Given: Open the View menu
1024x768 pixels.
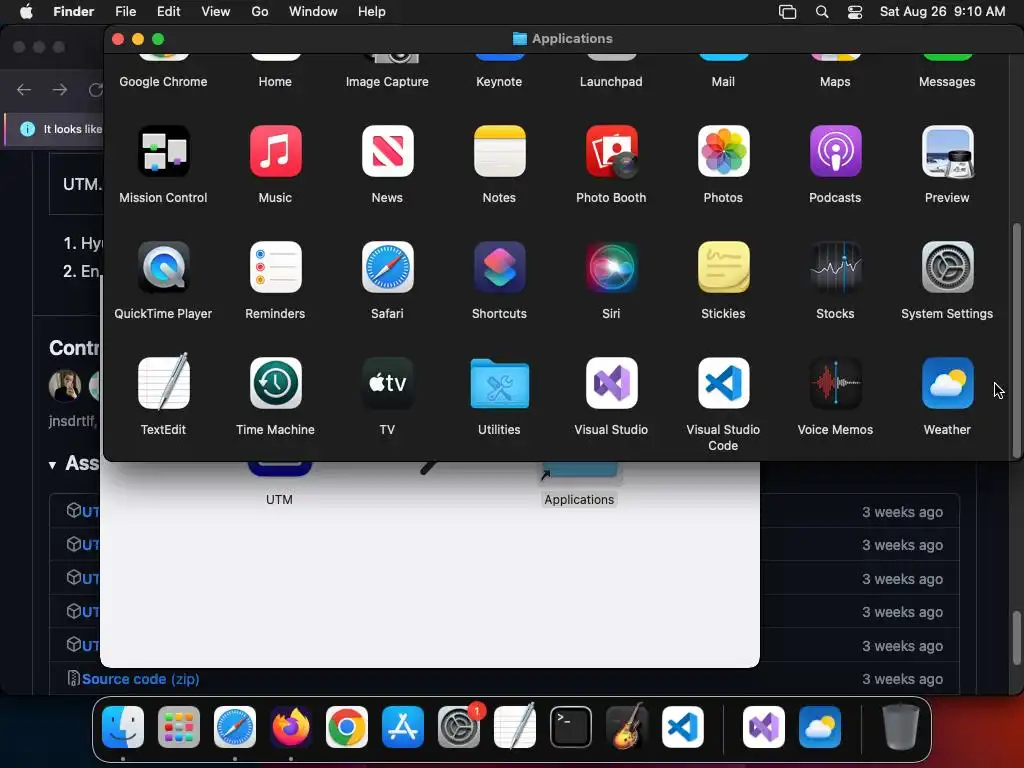Looking at the screenshot, I should pyautogui.click(x=216, y=12).
